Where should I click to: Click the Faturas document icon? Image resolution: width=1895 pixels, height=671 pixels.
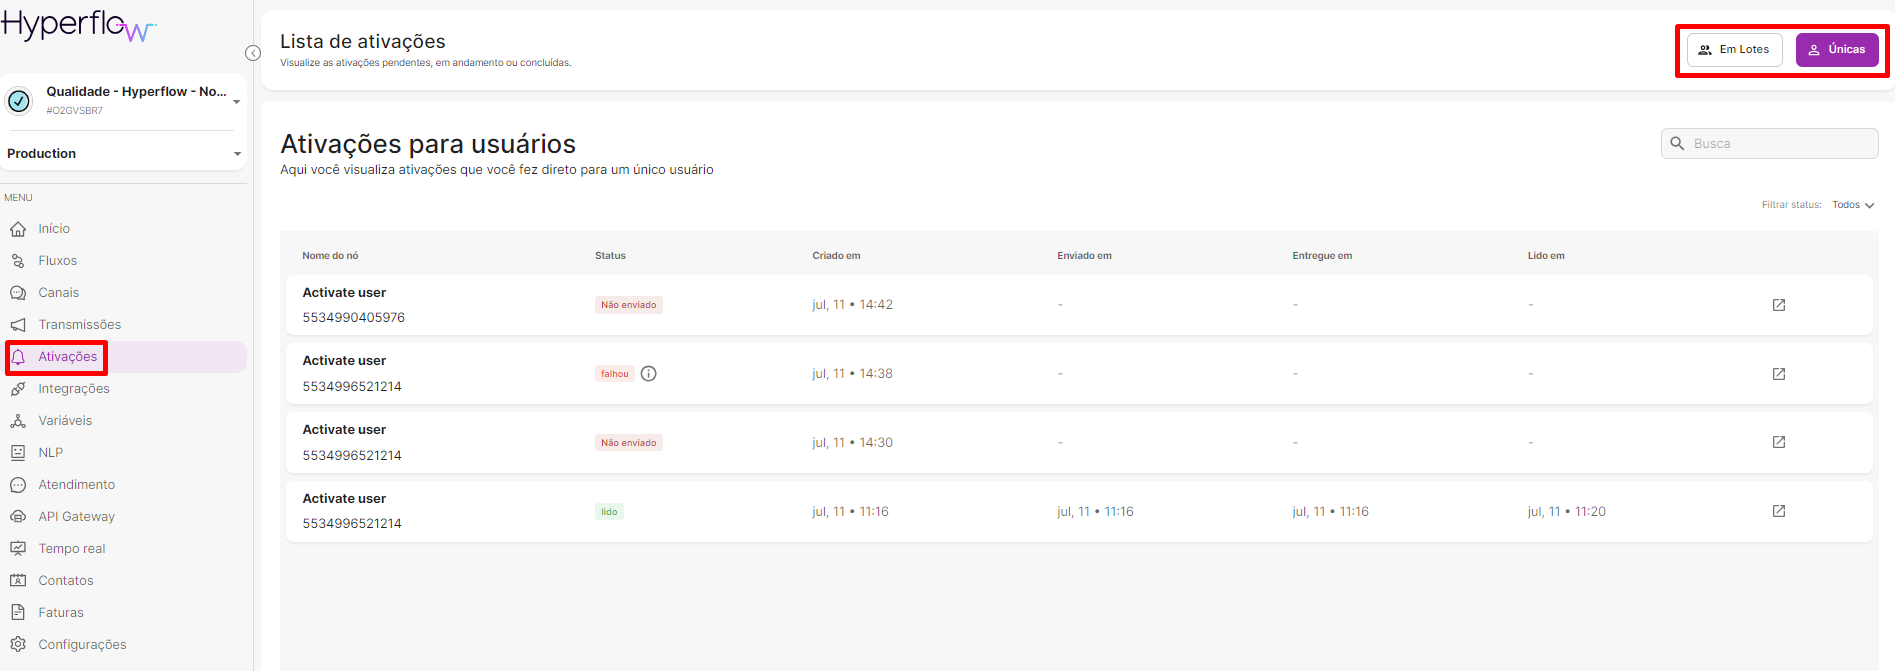click(x=18, y=613)
